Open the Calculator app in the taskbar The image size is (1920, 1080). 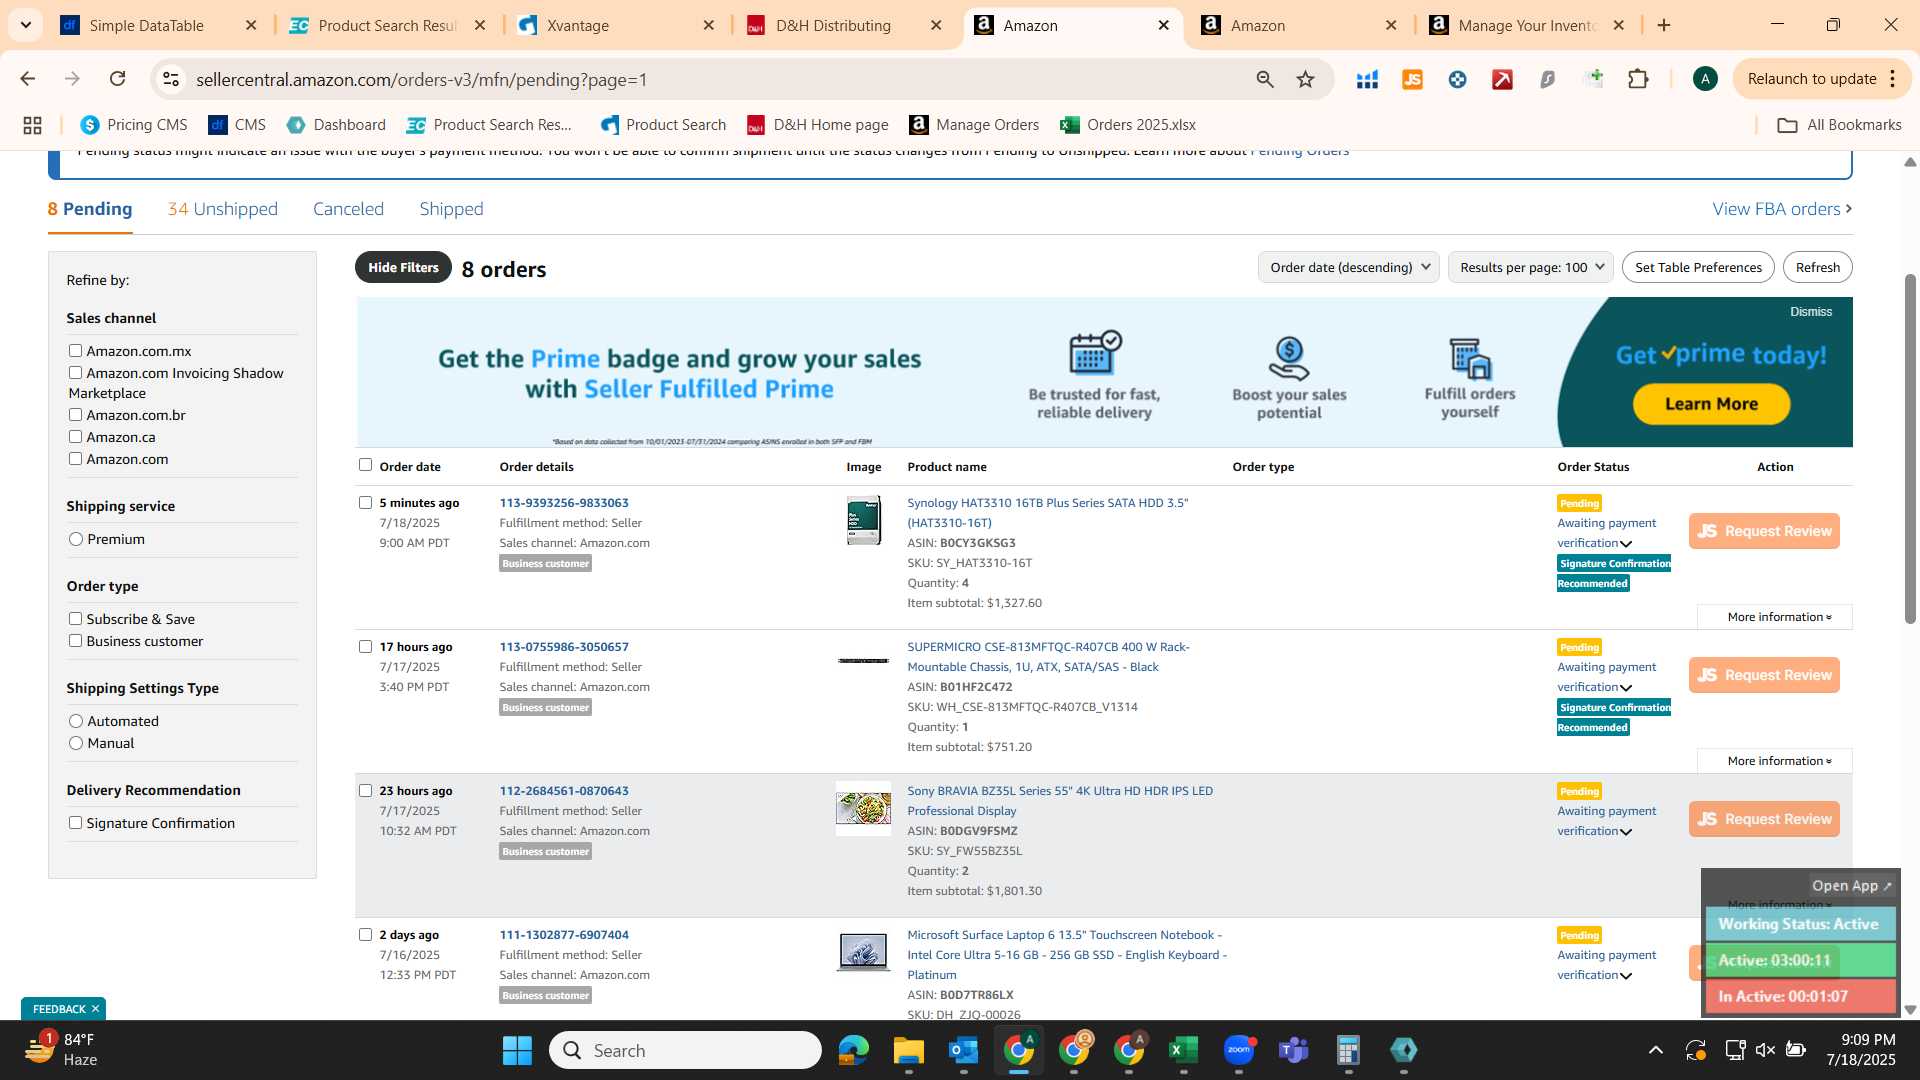click(x=1348, y=1050)
